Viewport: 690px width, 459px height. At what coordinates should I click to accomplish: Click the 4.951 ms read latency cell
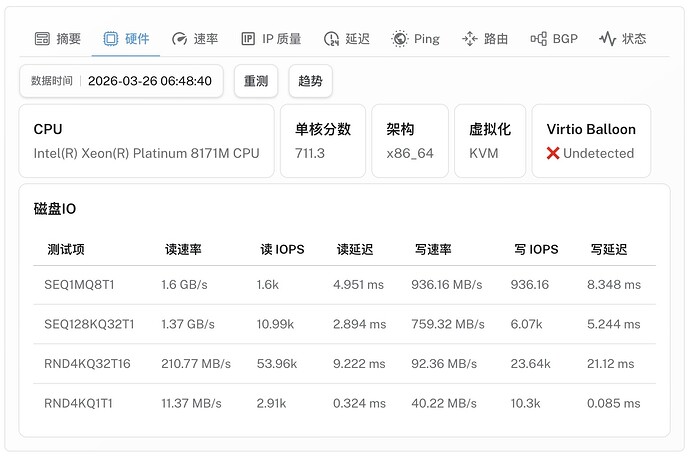point(358,285)
